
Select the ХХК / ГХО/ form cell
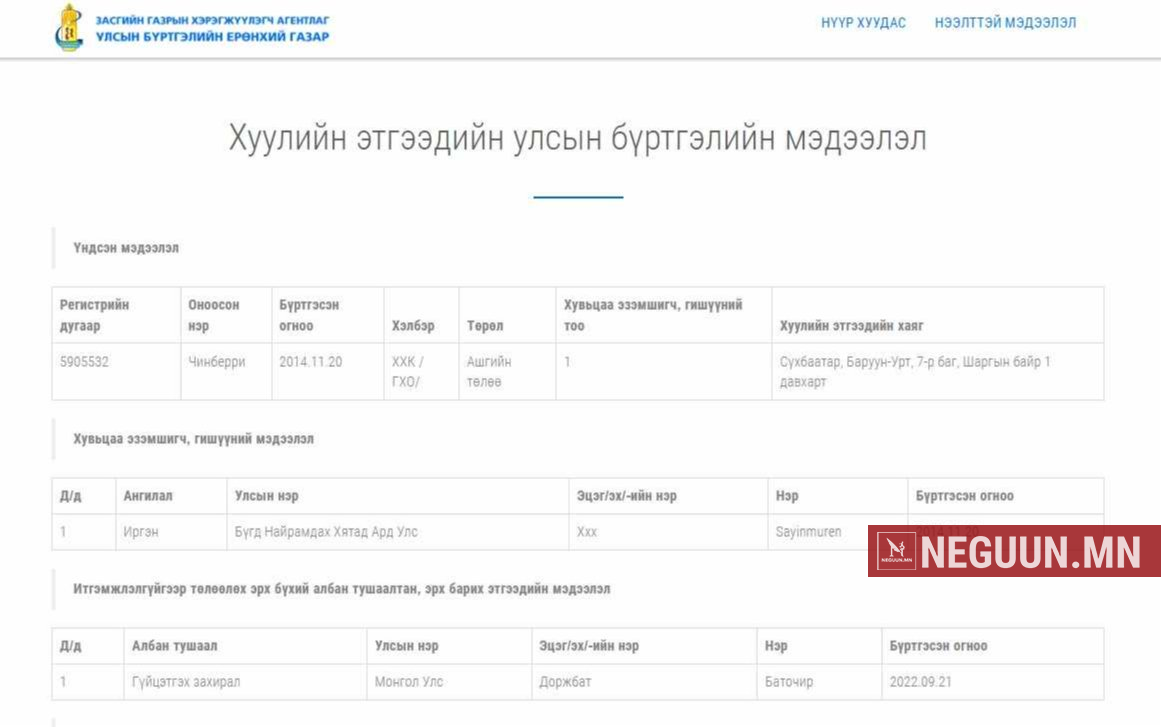pyautogui.click(x=408, y=371)
